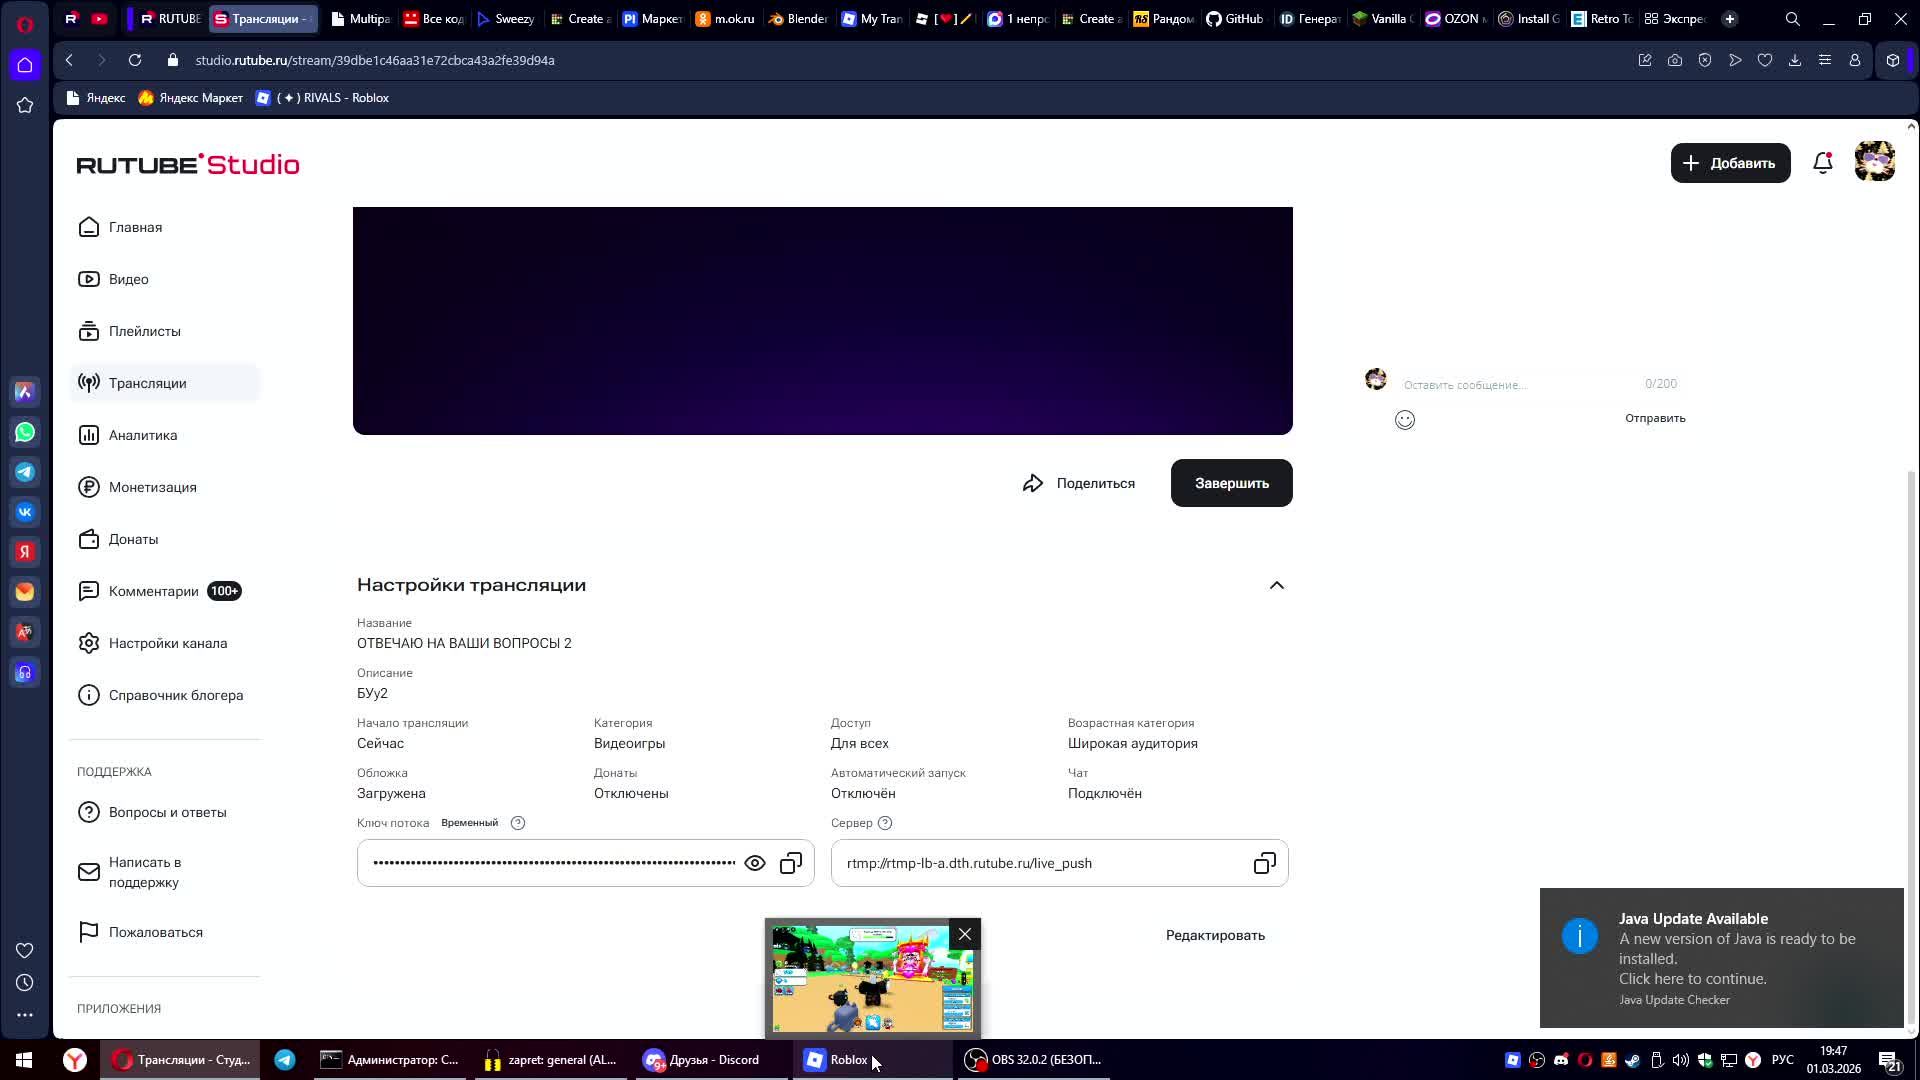The width and height of the screenshot is (1920, 1080).
Task: Open Монетизация section in sidebar
Action: (152, 487)
